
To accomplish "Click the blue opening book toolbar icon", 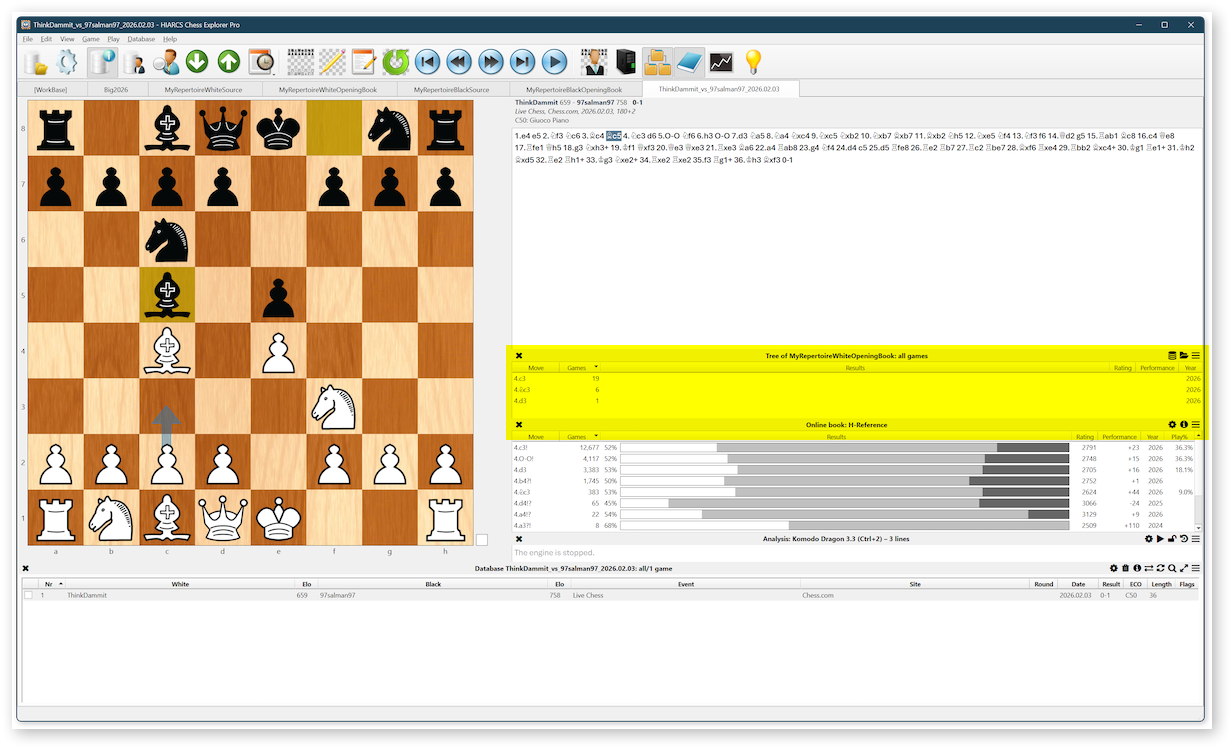I will pyautogui.click(x=690, y=62).
